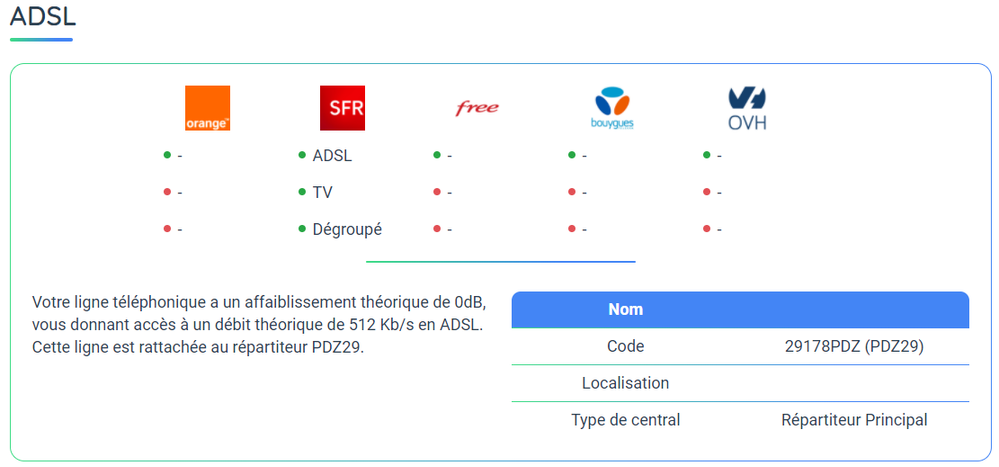Click the green status dot under Free

click(437, 155)
